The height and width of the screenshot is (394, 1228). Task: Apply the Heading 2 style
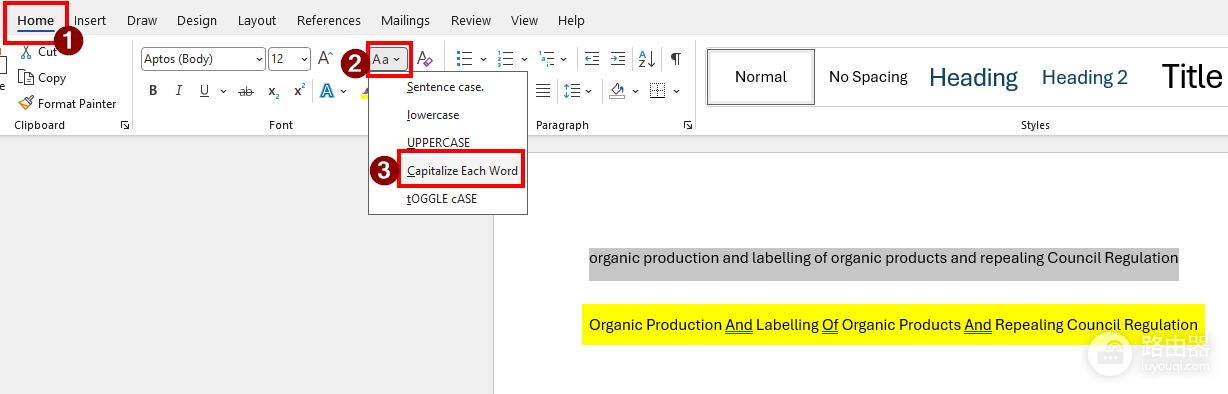pos(1085,77)
